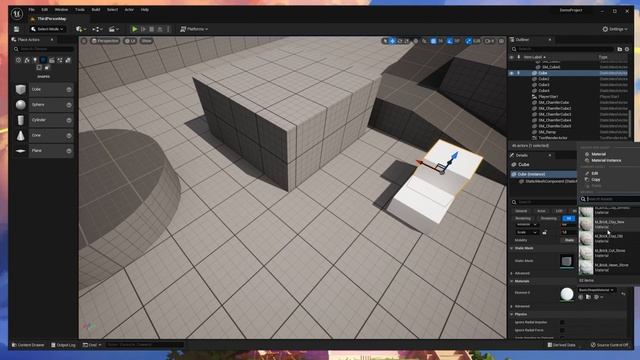The image size is (640, 360).
Task: Select SM_Ramp in the Outliner
Action: [547, 132]
